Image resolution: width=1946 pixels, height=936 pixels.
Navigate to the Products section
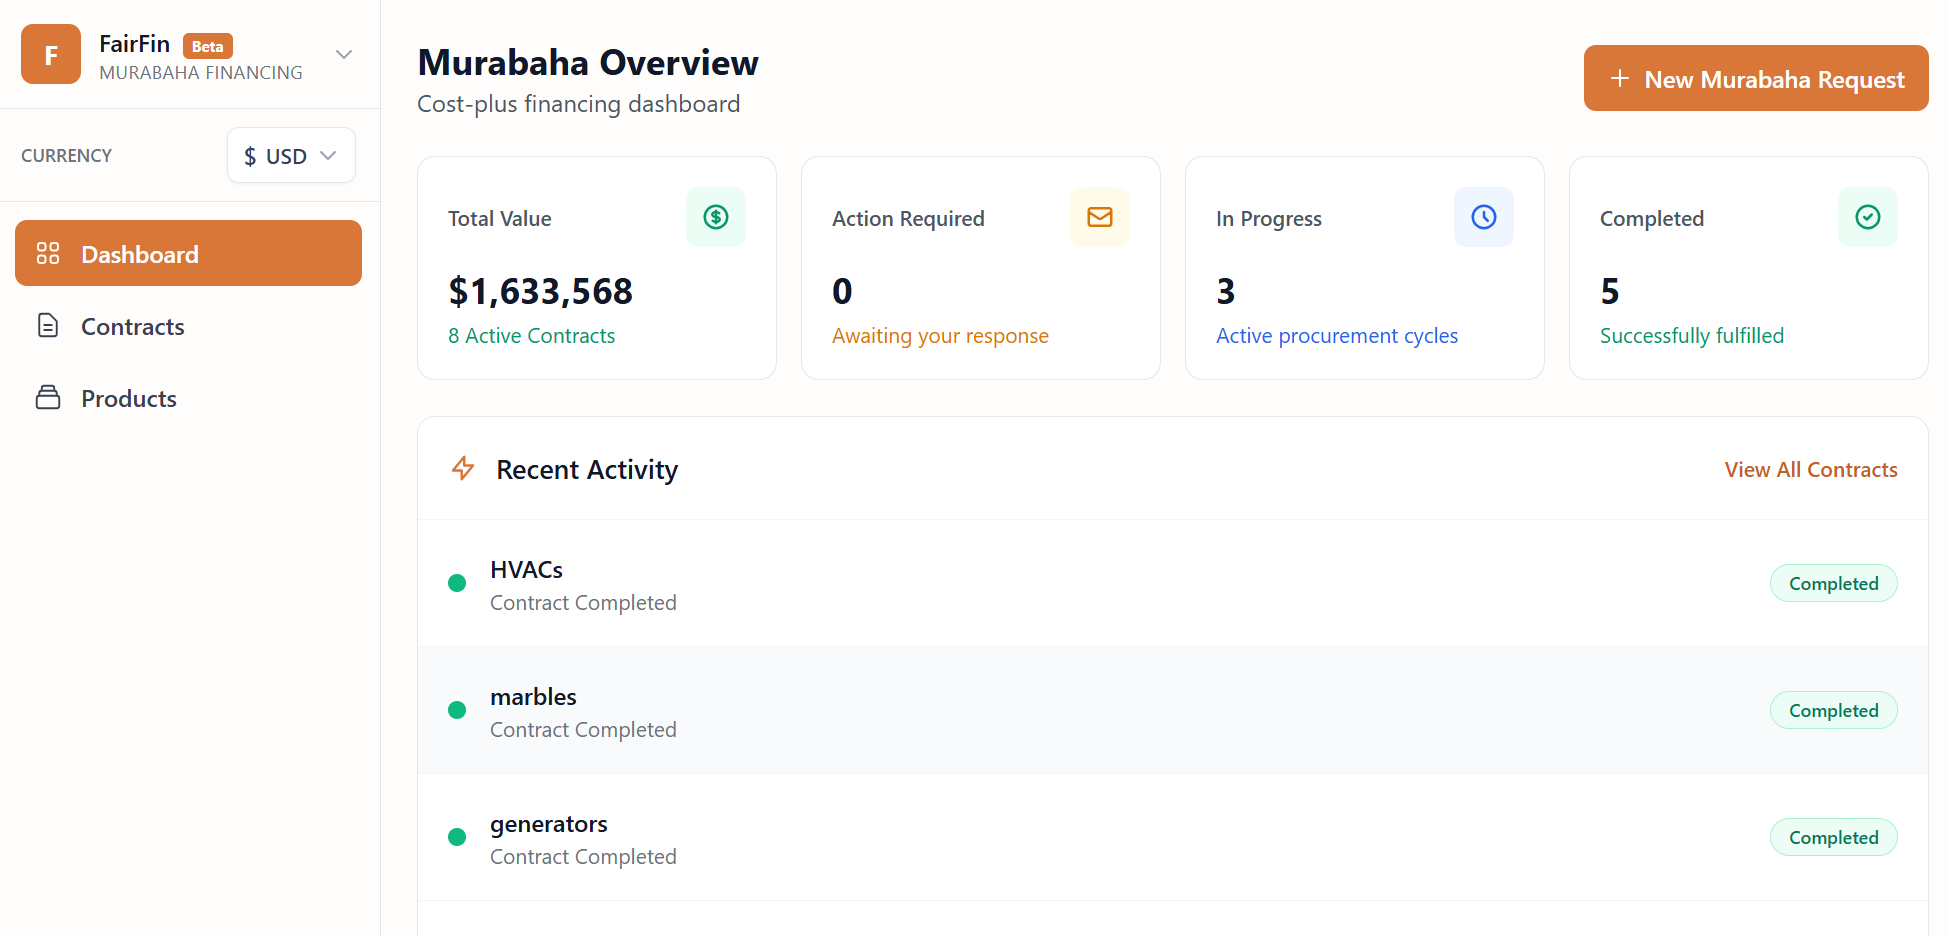coord(129,399)
